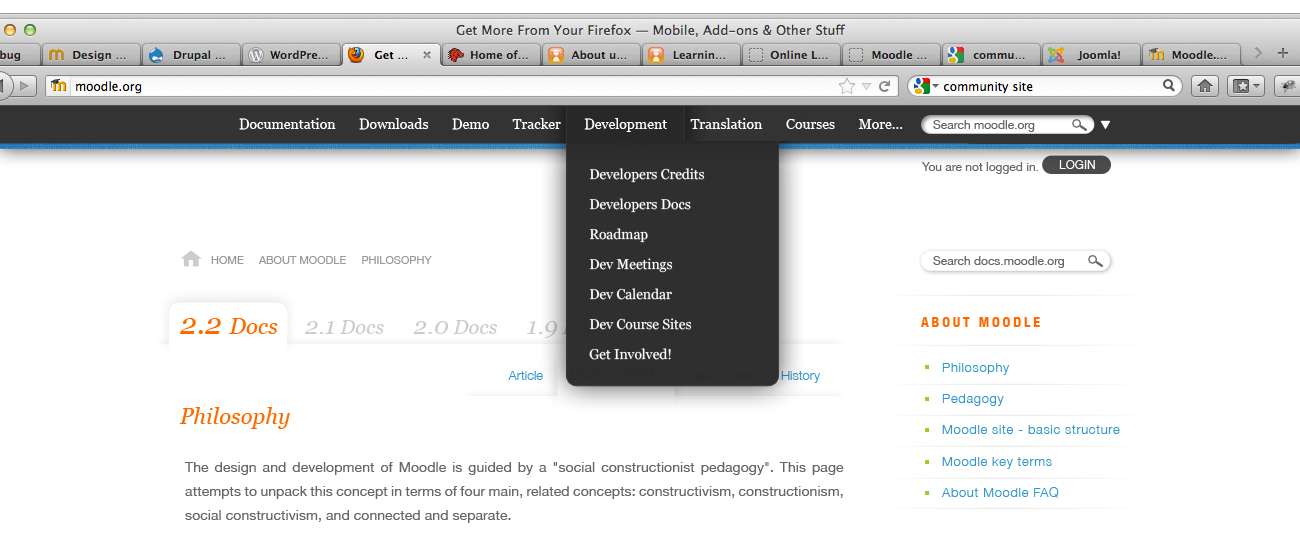The width and height of the screenshot is (1300, 542).
Task: Go to browser home page icon
Action: click(x=1205, y=86)
